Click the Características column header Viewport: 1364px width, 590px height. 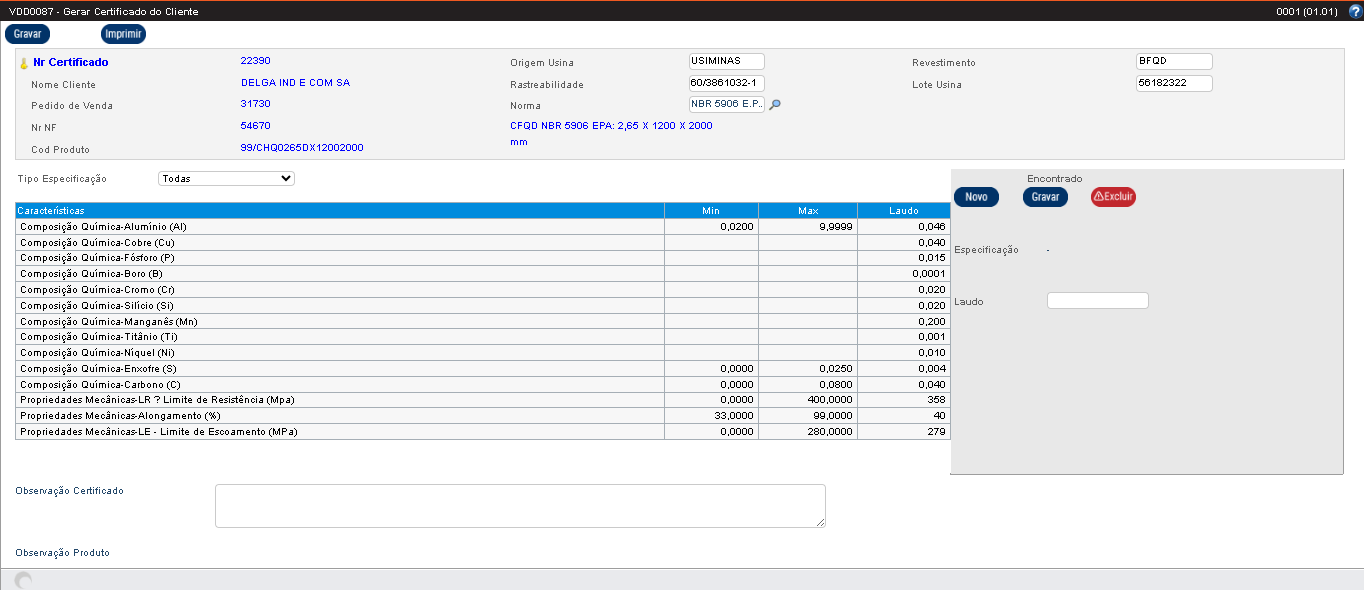340,211
